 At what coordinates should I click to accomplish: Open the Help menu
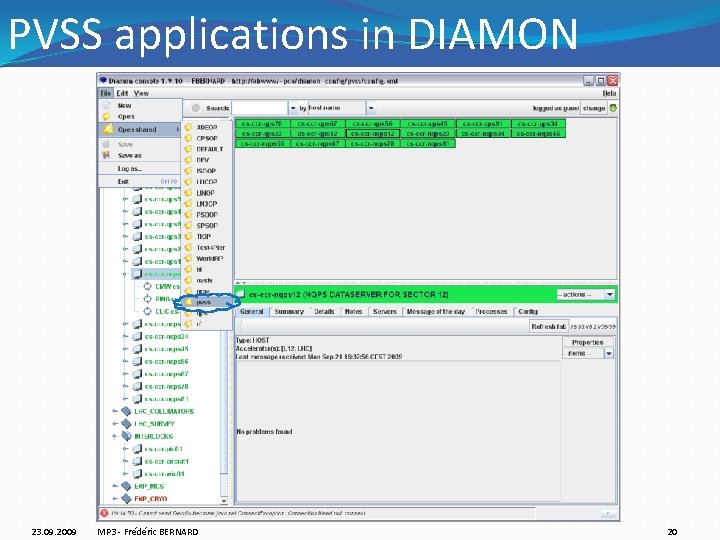[x=609, y=93]
